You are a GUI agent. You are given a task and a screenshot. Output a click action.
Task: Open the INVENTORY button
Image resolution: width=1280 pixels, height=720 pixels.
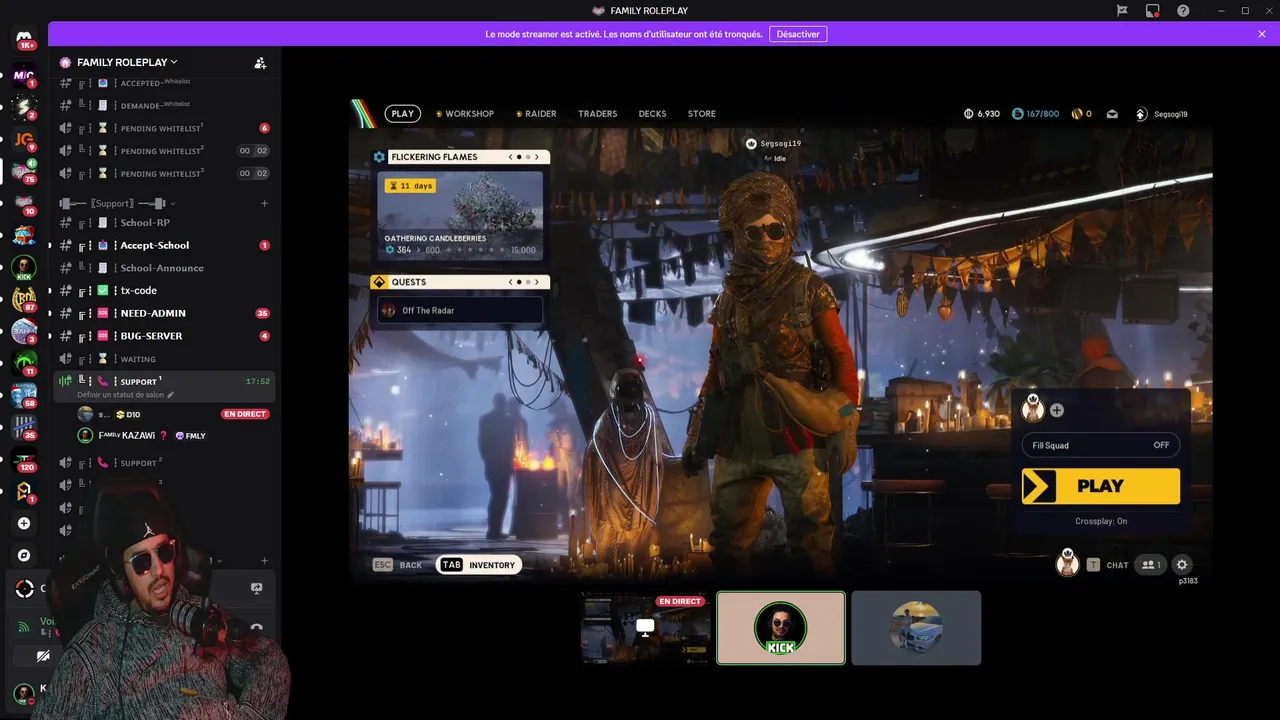(x=480, y=565)
